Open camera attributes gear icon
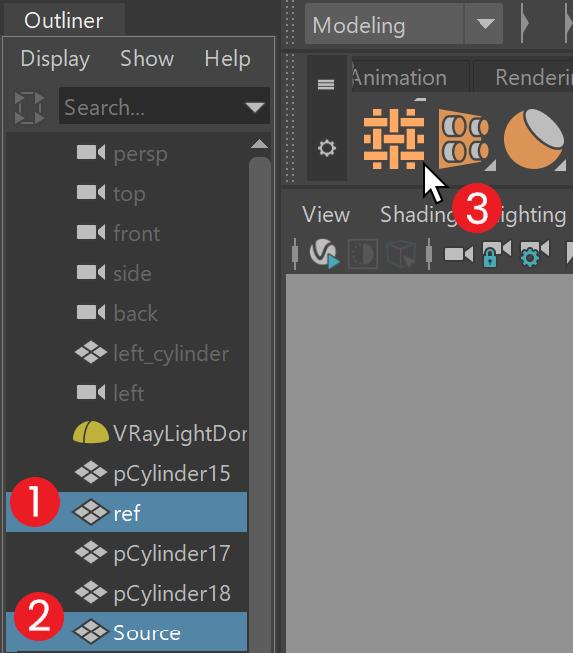This screenshot has height=653, width=573. [x=535, y=253]
